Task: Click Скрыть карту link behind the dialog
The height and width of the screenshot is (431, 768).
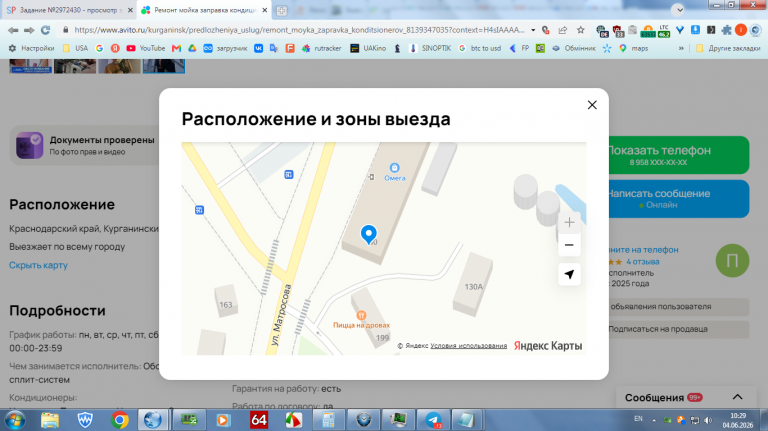Action: 38,265
